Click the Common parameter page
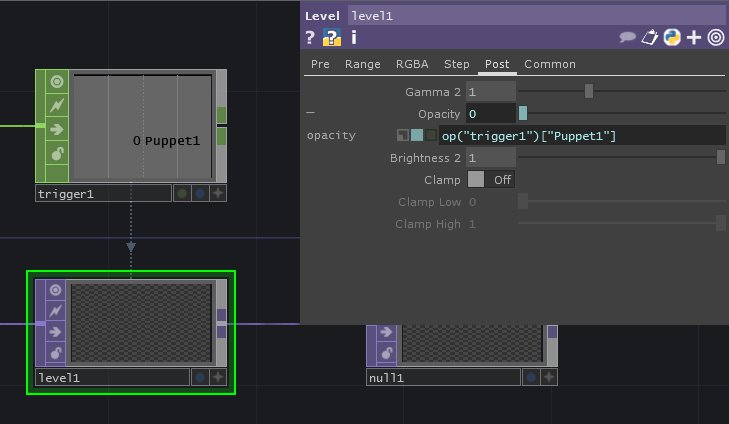This screenshot has width=729, height=424. pos(550,64)
